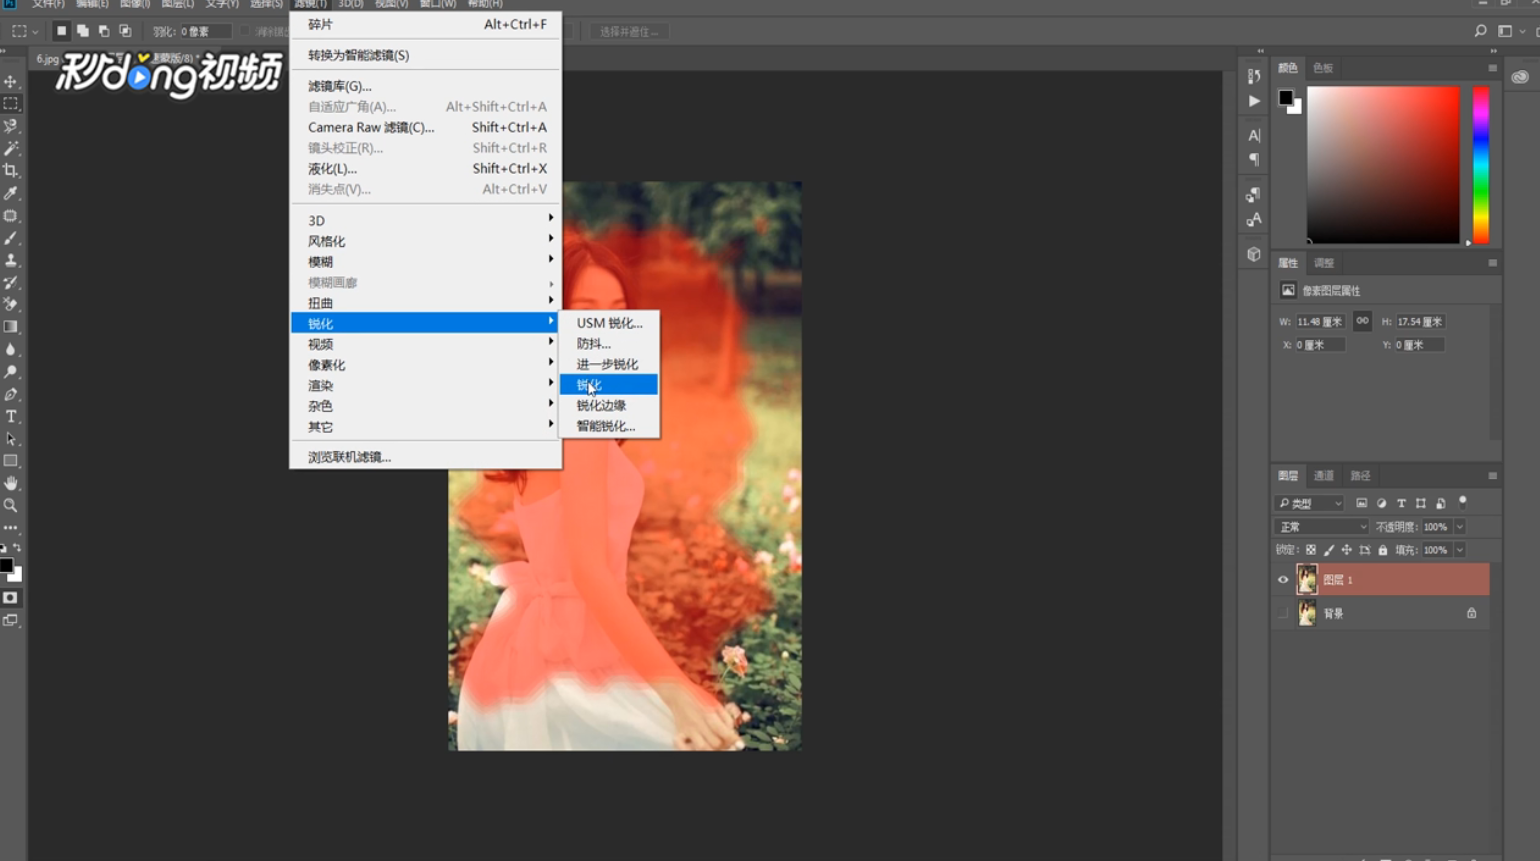The width and height of the screenshot is (1540, 861).
Task: Toggle layer filtering on/off switch
Action: tap(1463, 502)
